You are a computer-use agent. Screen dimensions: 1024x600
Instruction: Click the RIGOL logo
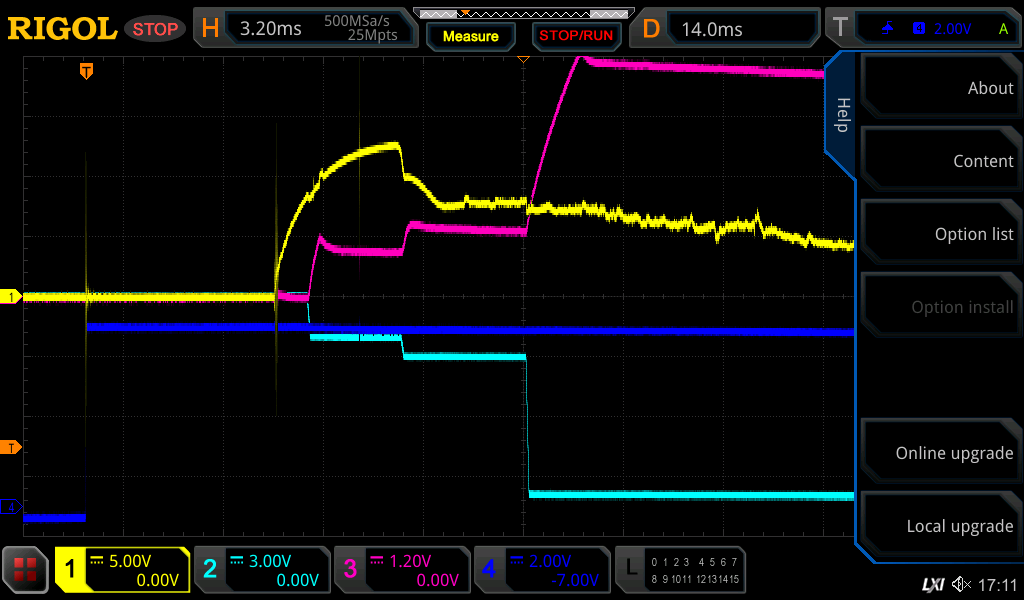[x=62, y=29]
